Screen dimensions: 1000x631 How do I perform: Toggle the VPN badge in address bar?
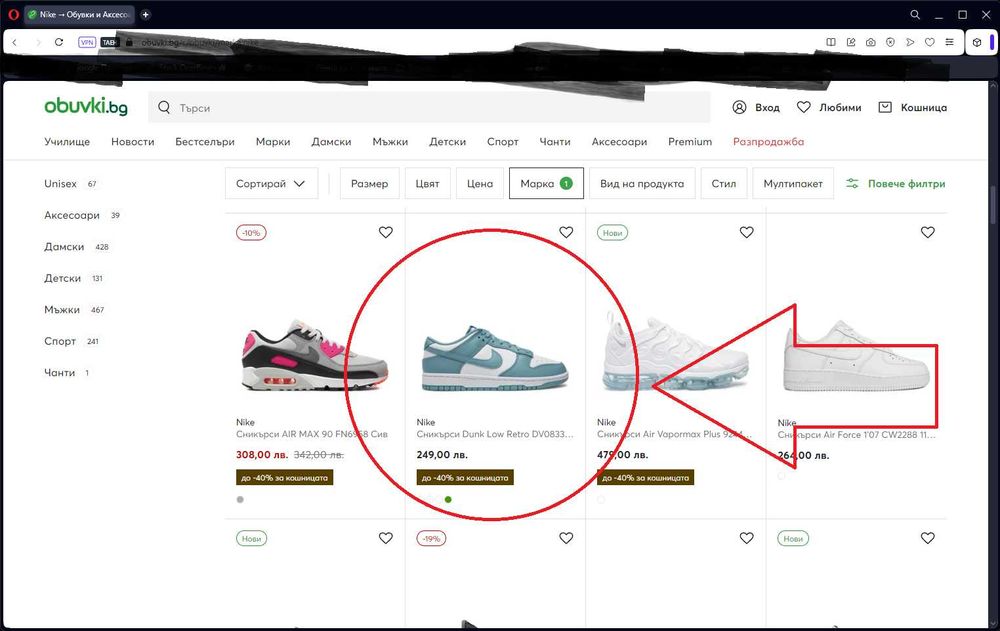coord(87,42)
